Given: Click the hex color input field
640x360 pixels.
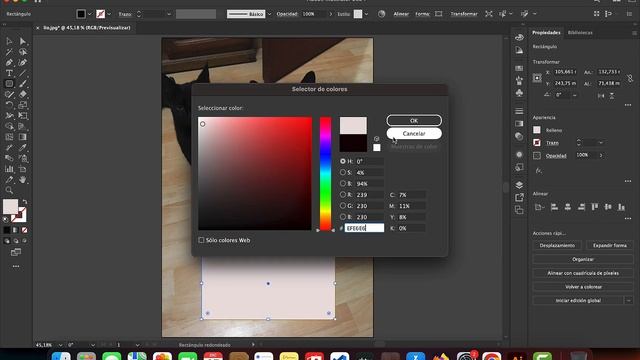Looking at the screenshot, I should (364, 228).
